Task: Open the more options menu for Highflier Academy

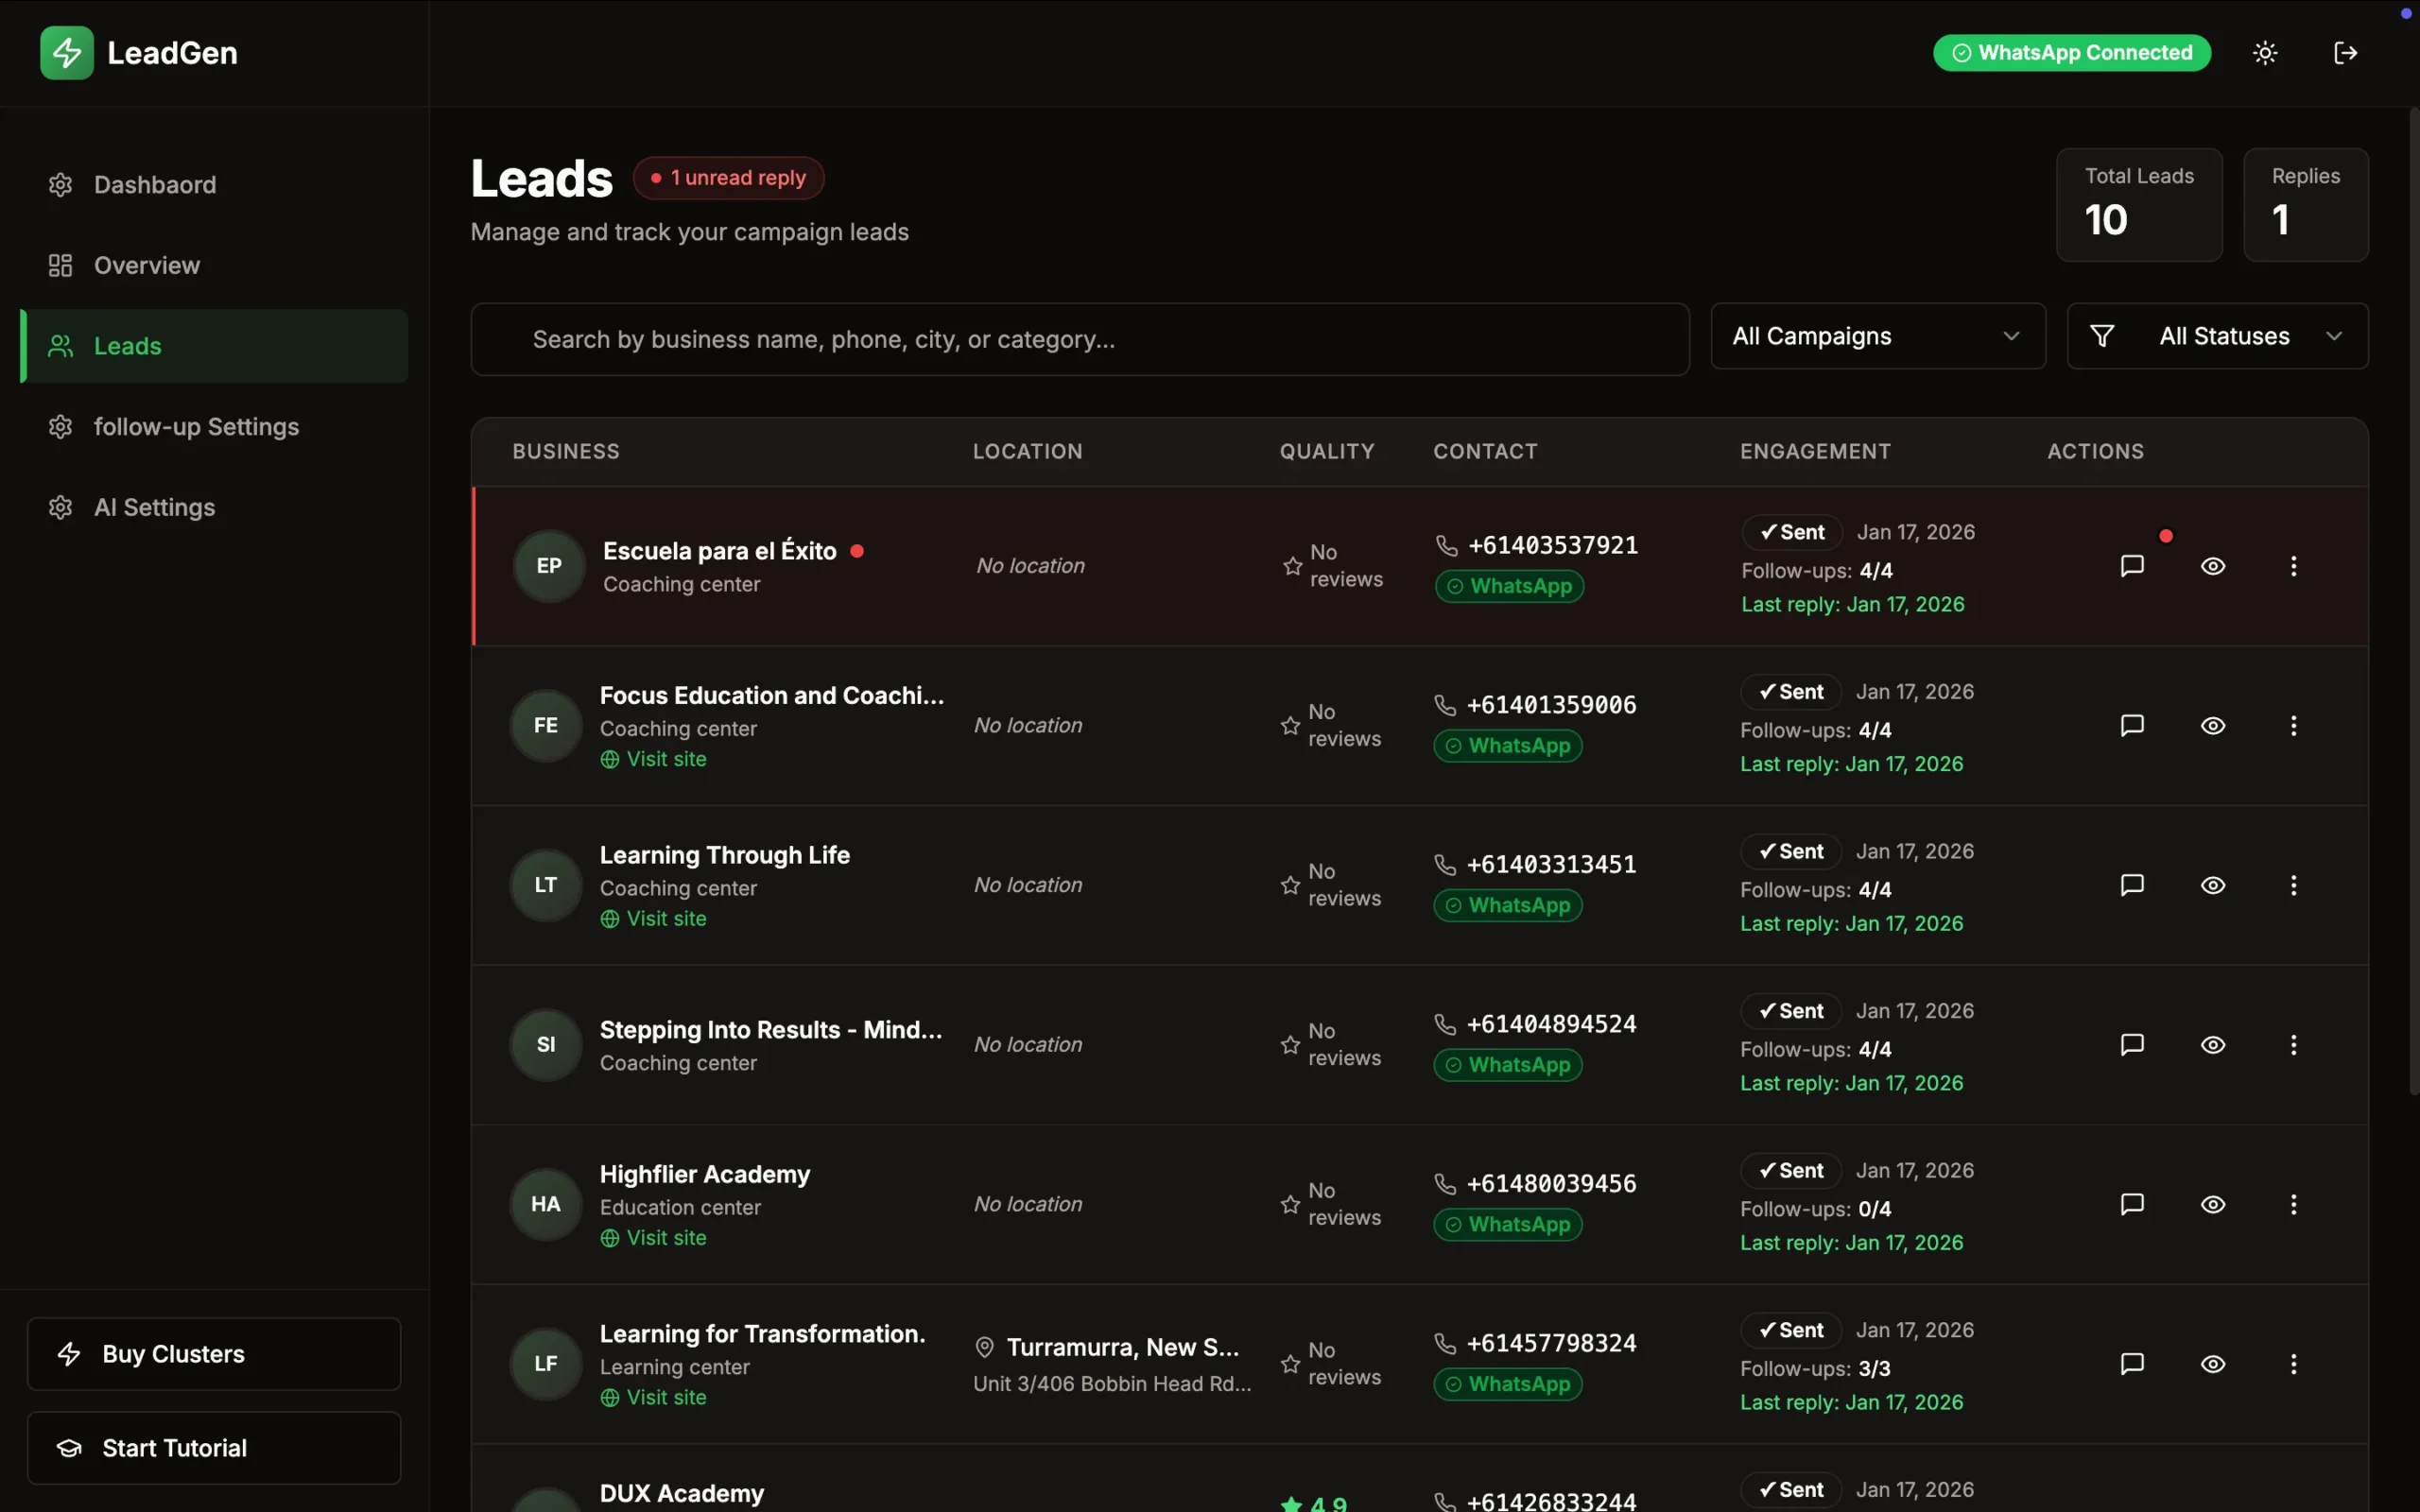Action: pos(2293,1204)
